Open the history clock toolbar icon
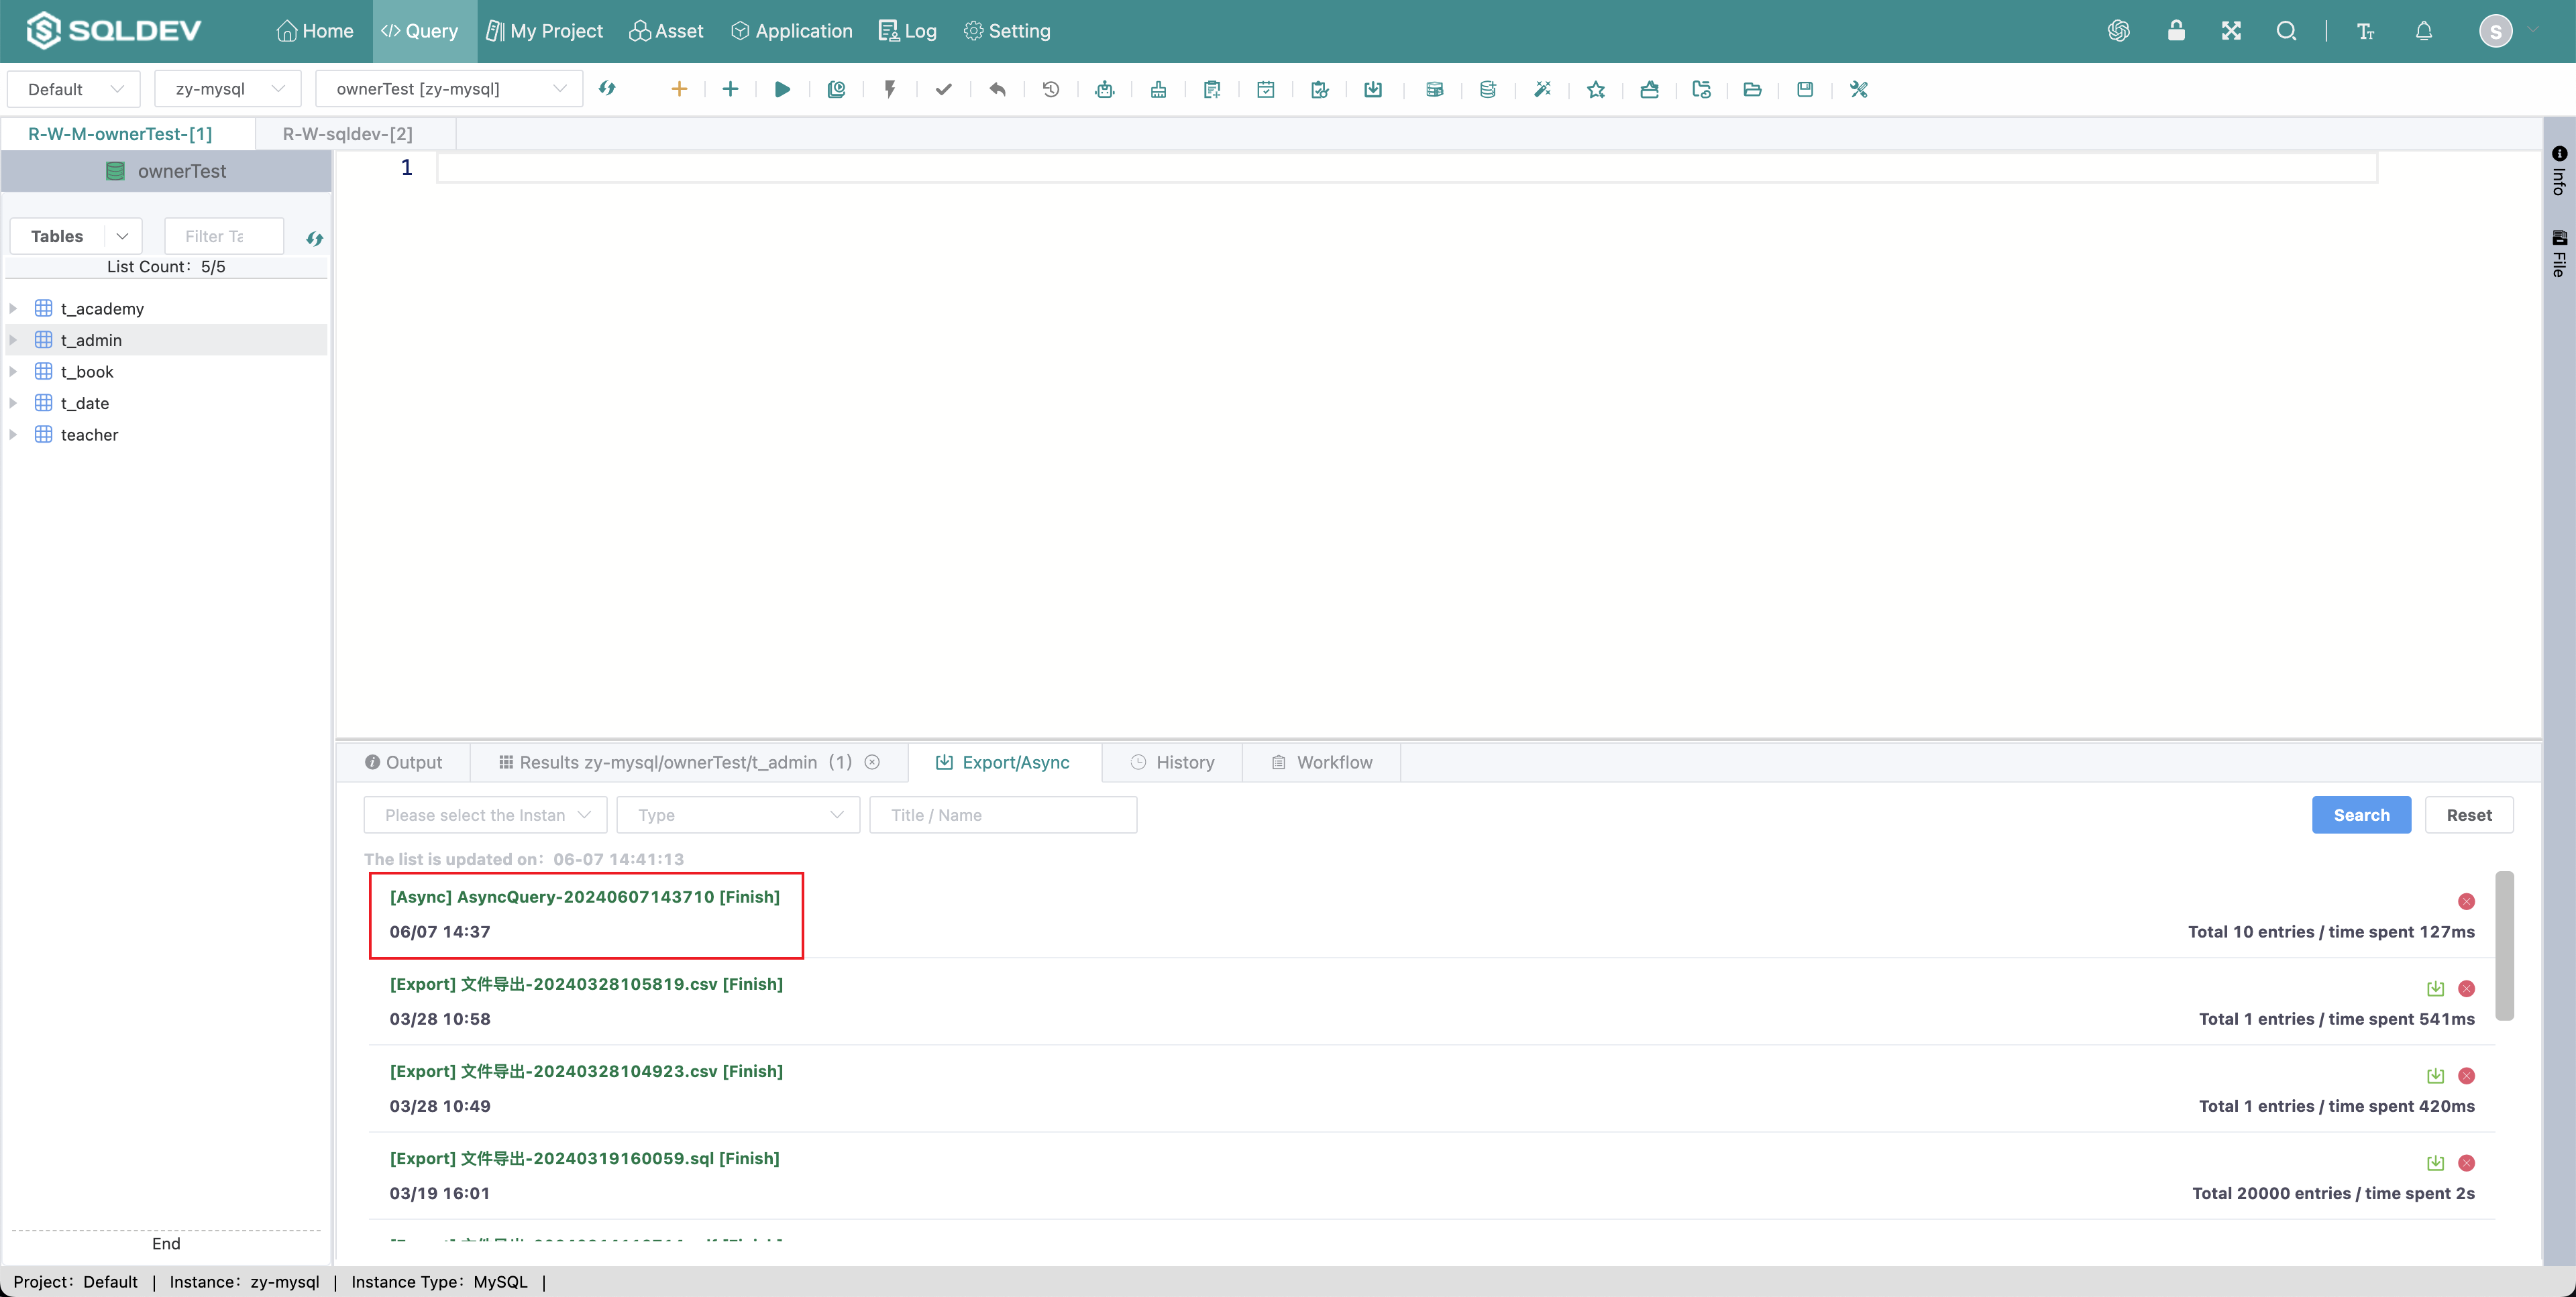The width and height of the screenshot is (2576, 1297). click(x=1050, y=89)
